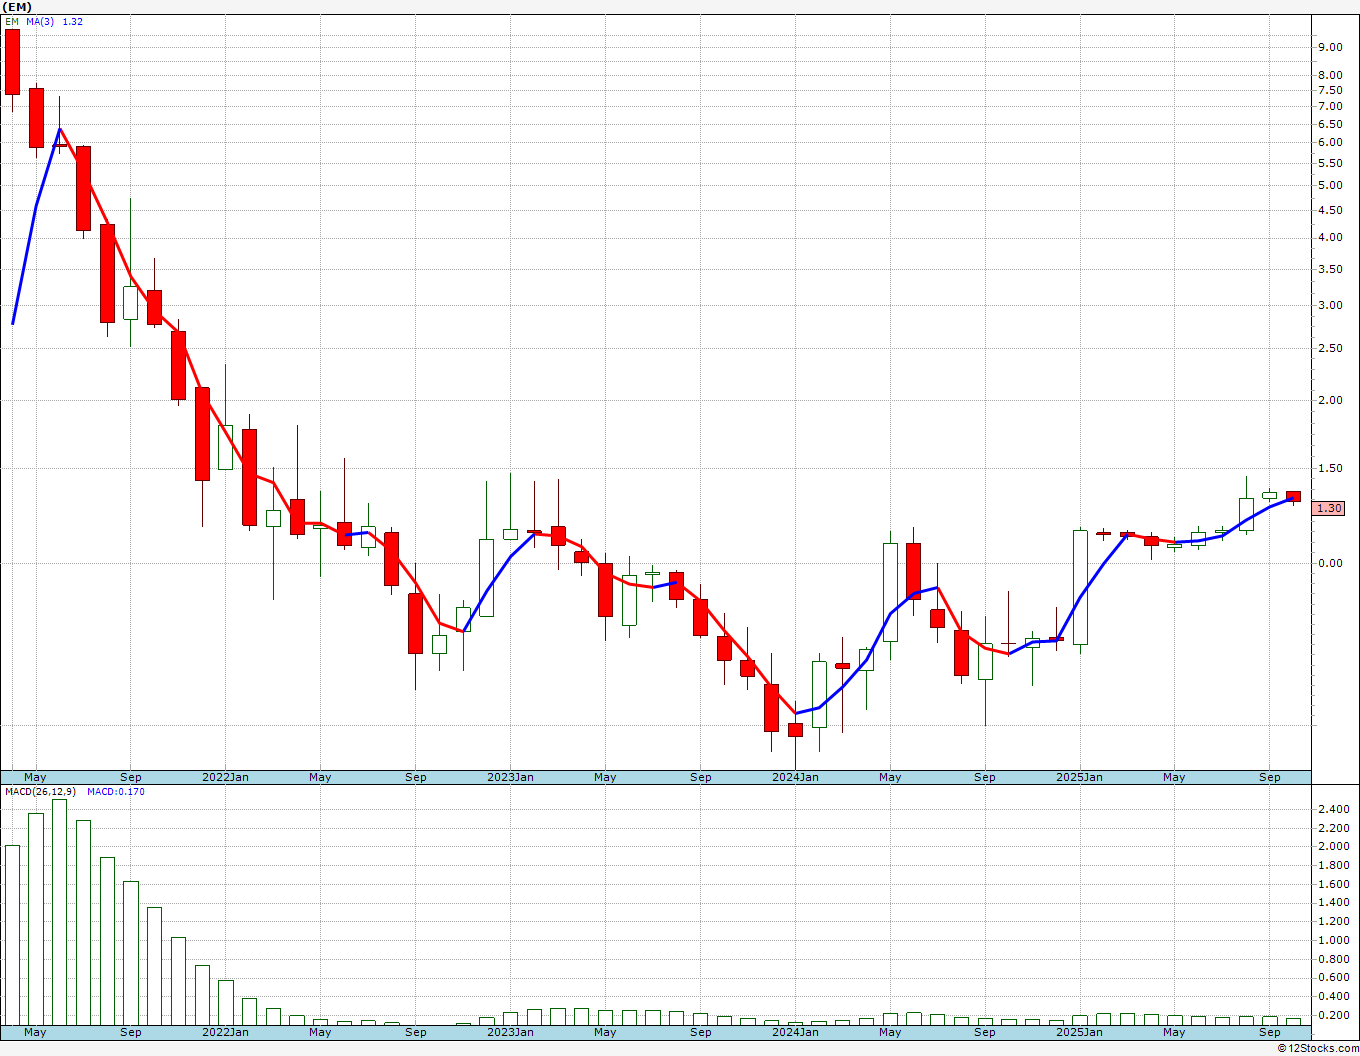The height and width of the screenshot is (1056, 1360).
Task: Click the 4.50 price axis label
Action: [1329, 210]
